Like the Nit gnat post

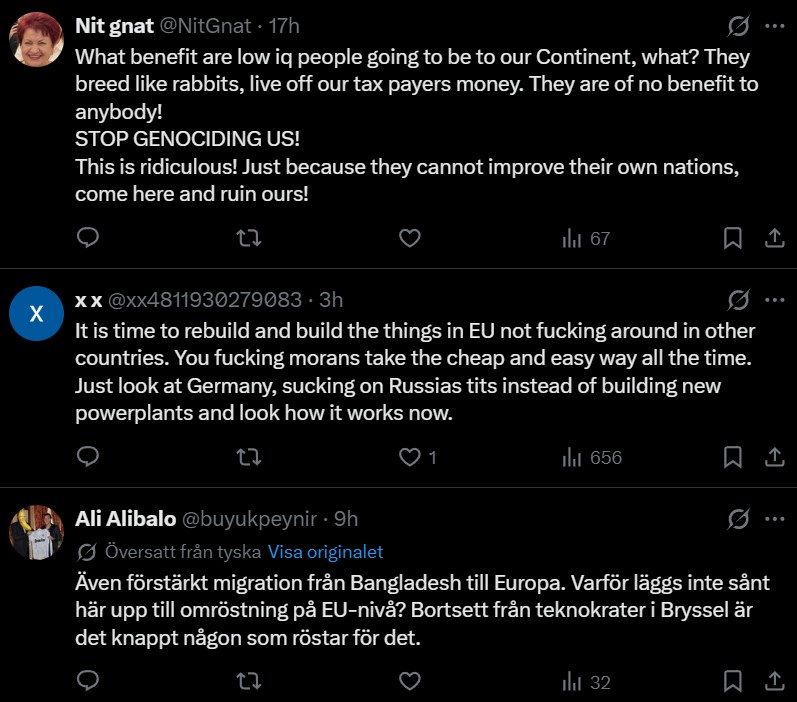coord(409,238)
